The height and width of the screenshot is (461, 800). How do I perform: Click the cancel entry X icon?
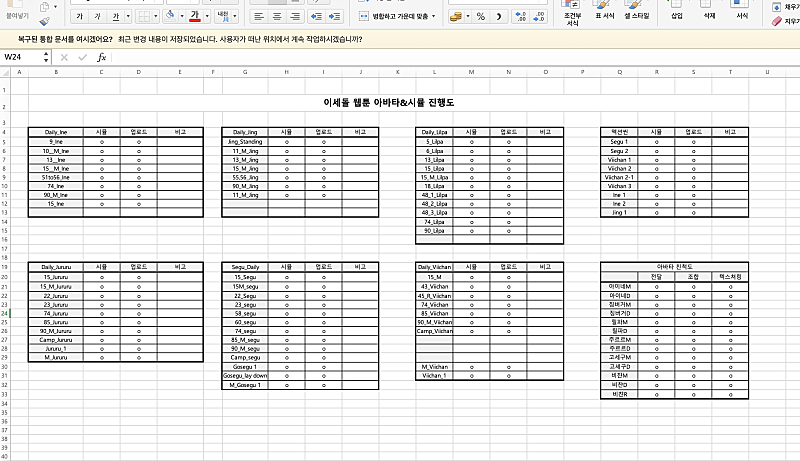[64, 57]
